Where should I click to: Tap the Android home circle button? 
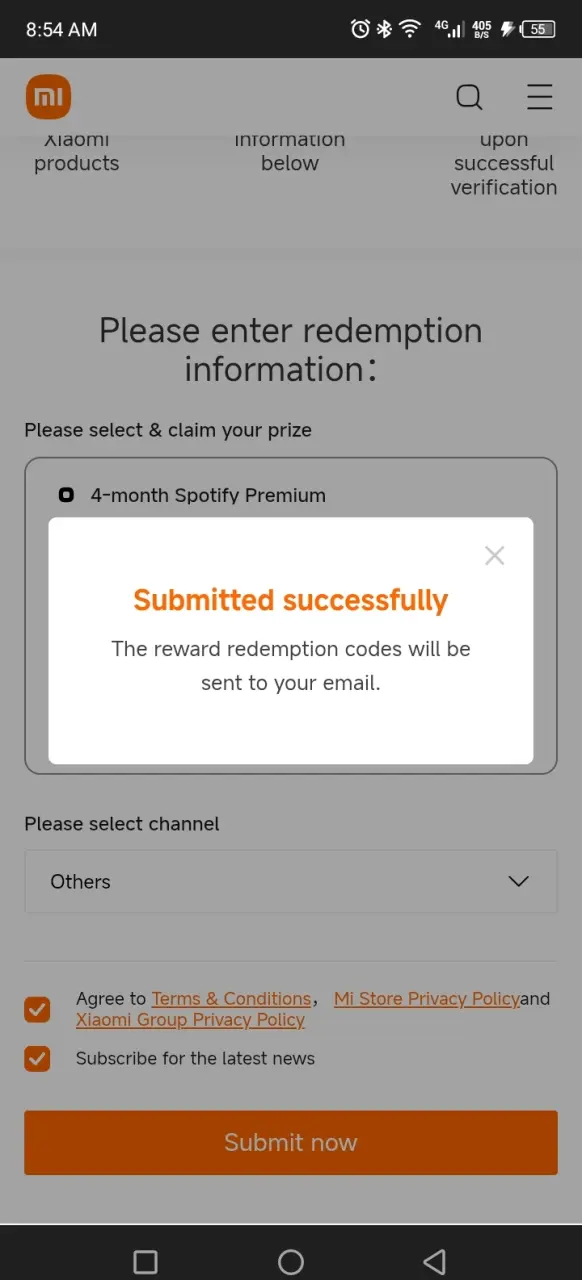pos(291,1262)
